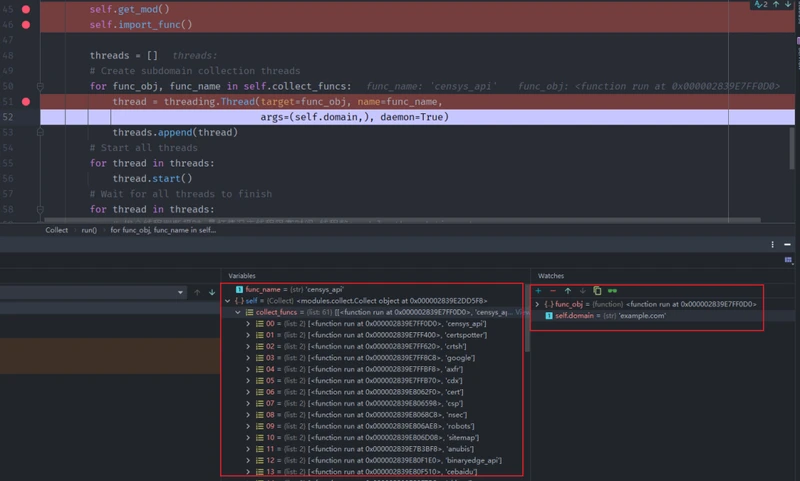The width and height of the screenshot is (800, 481).
Task: Click 'thread.start()' code on line 56
Action: tap(153, 179)
